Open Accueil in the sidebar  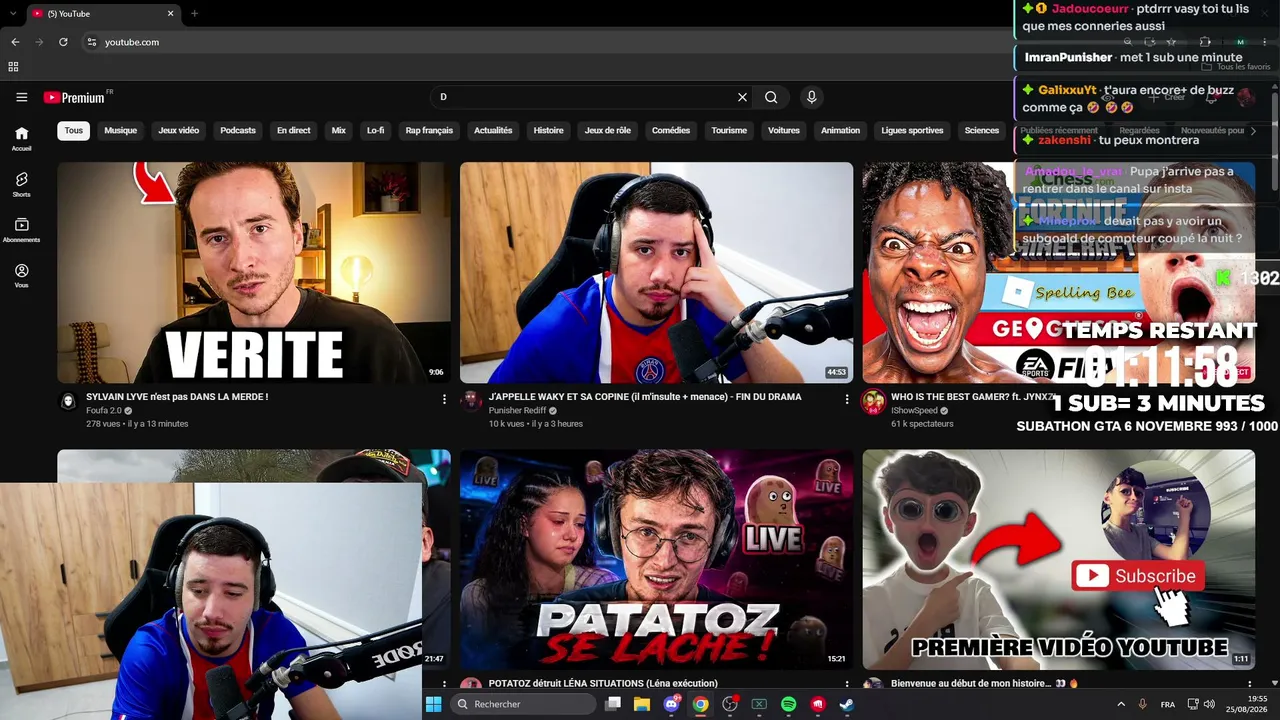click(x=21, y=139)
